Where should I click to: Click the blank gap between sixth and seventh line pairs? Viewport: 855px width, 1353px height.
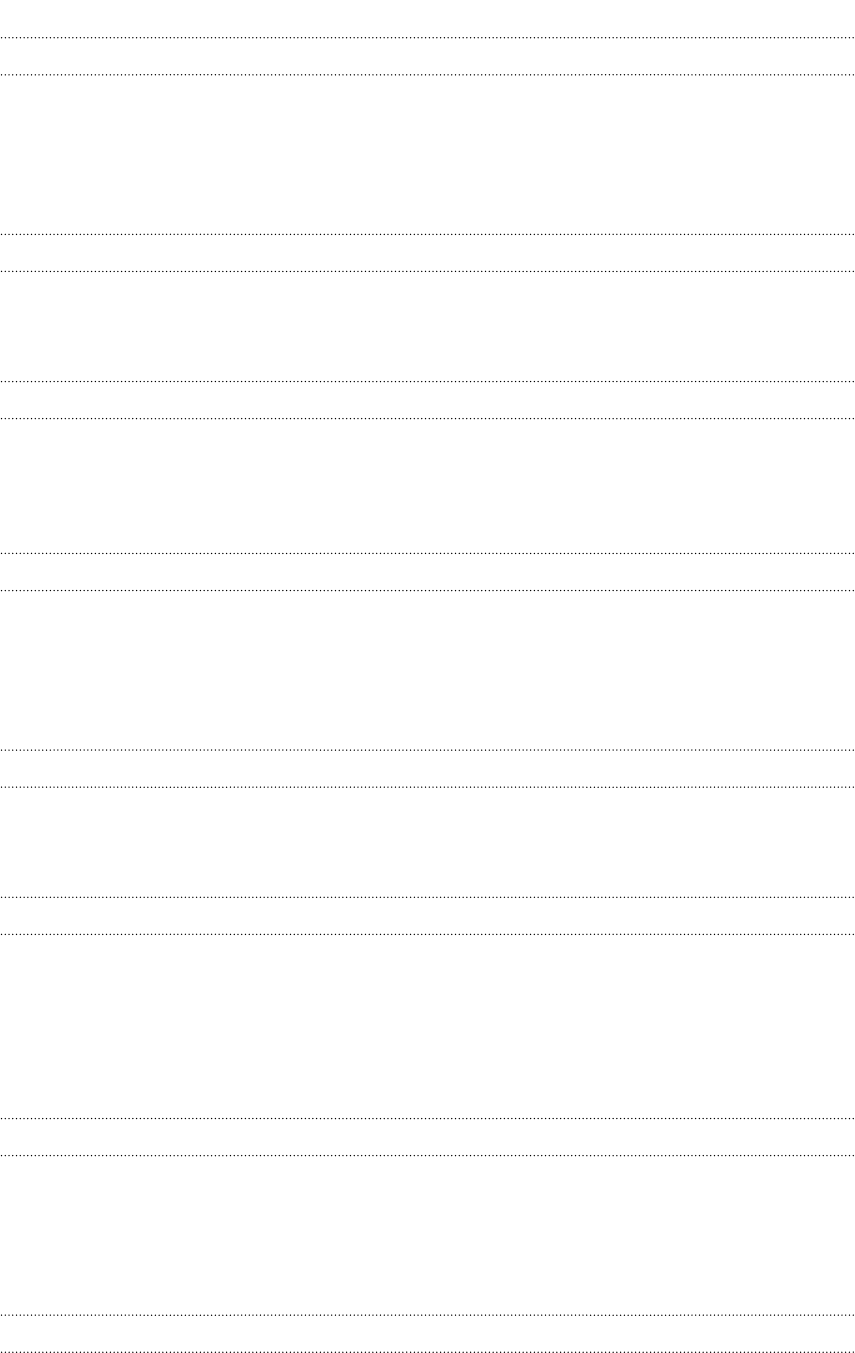coord(427,1026)
